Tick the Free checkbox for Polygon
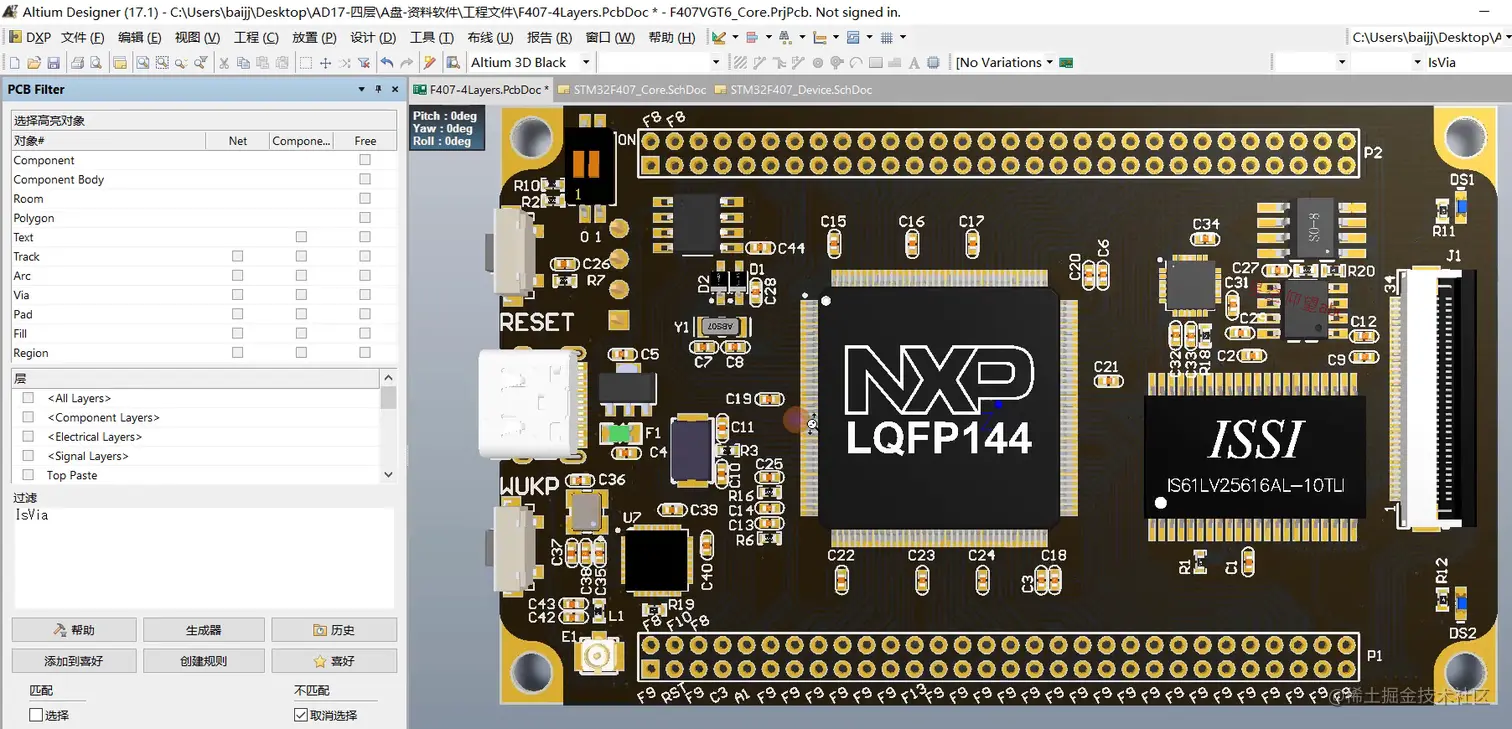The image size is (1512, 729). pyautogui.click(x=365, y=218)
